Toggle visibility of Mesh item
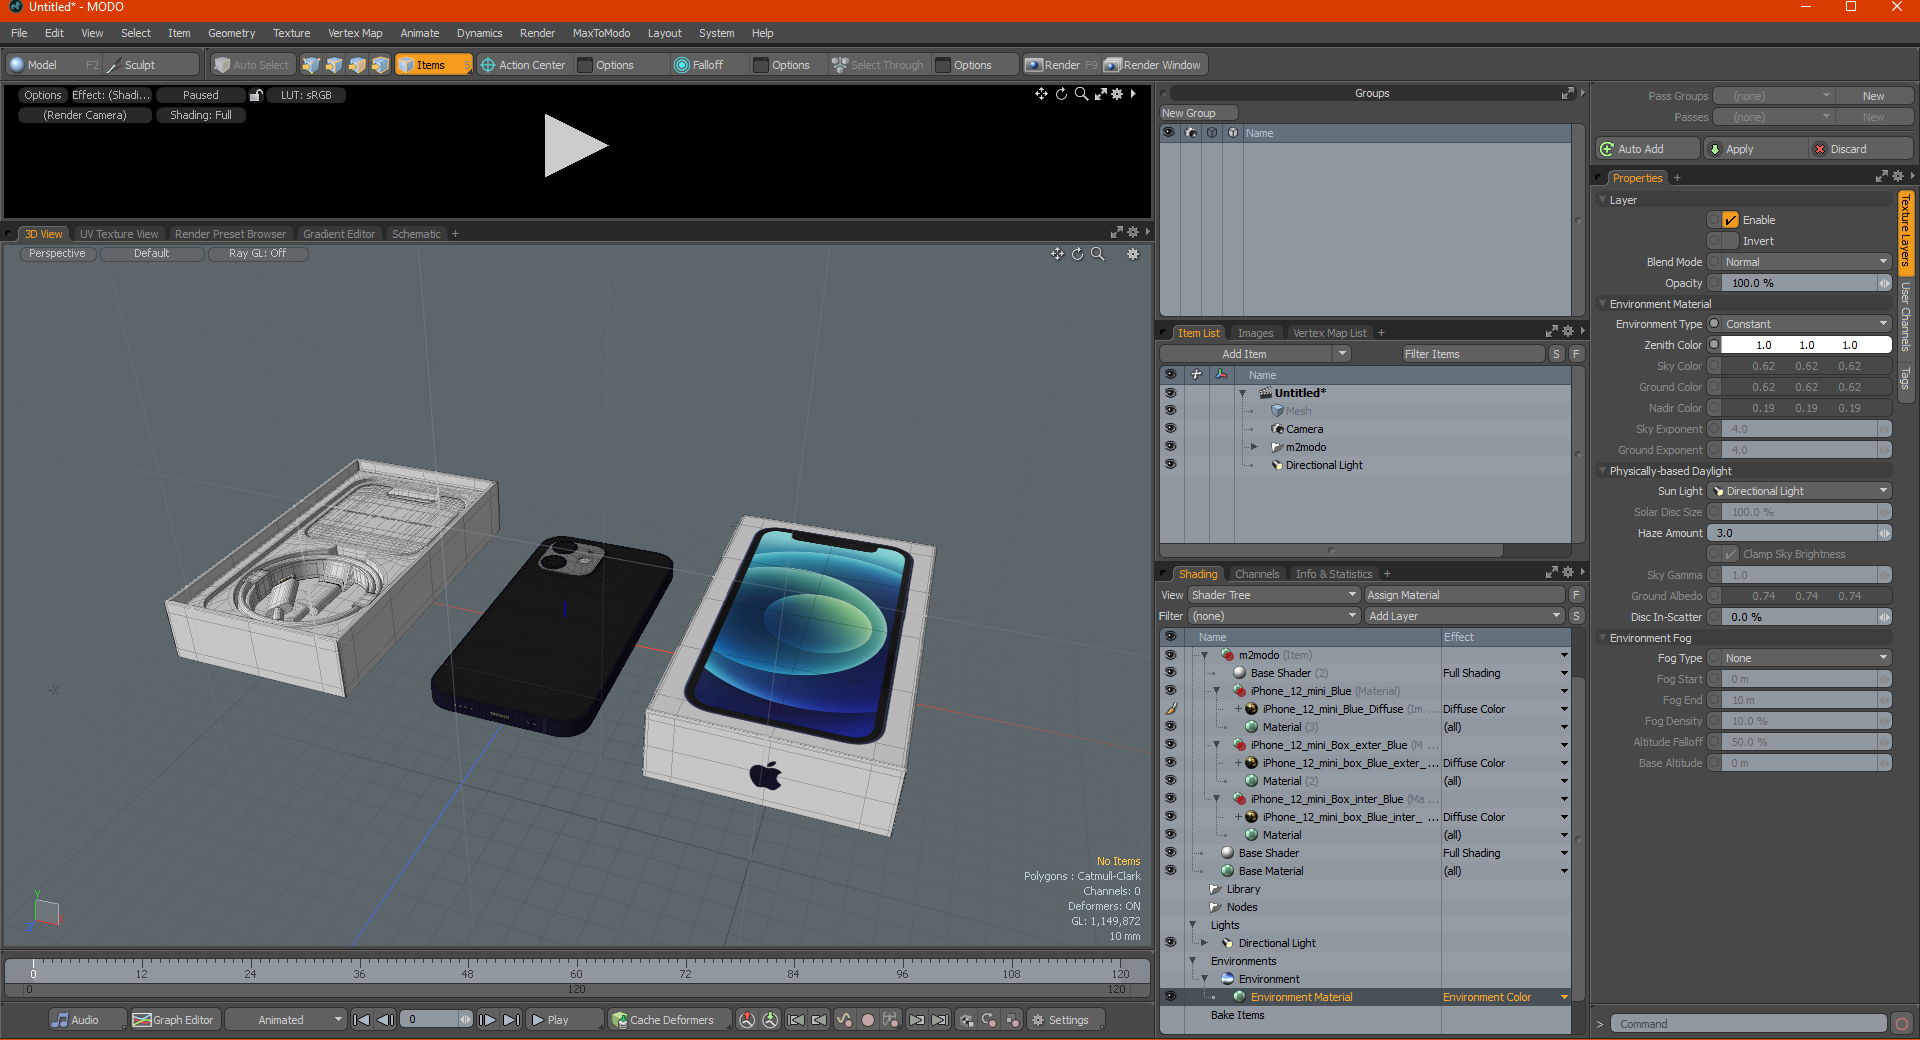Viewport: 1920px width, 1040px height. tap(1170, 411)
